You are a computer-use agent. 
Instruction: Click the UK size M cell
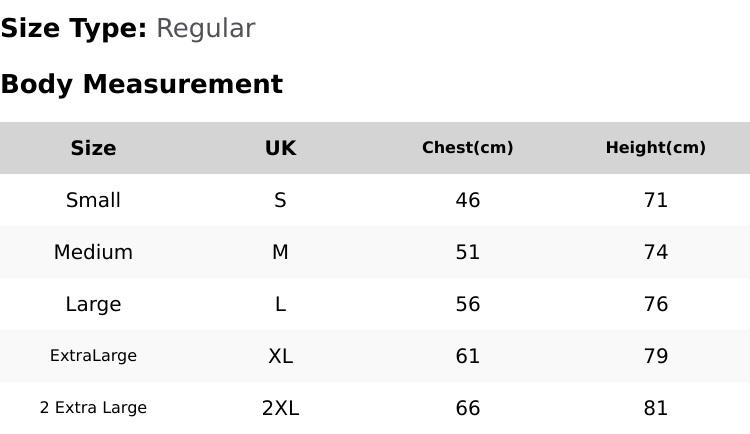[x=280, y=252]
